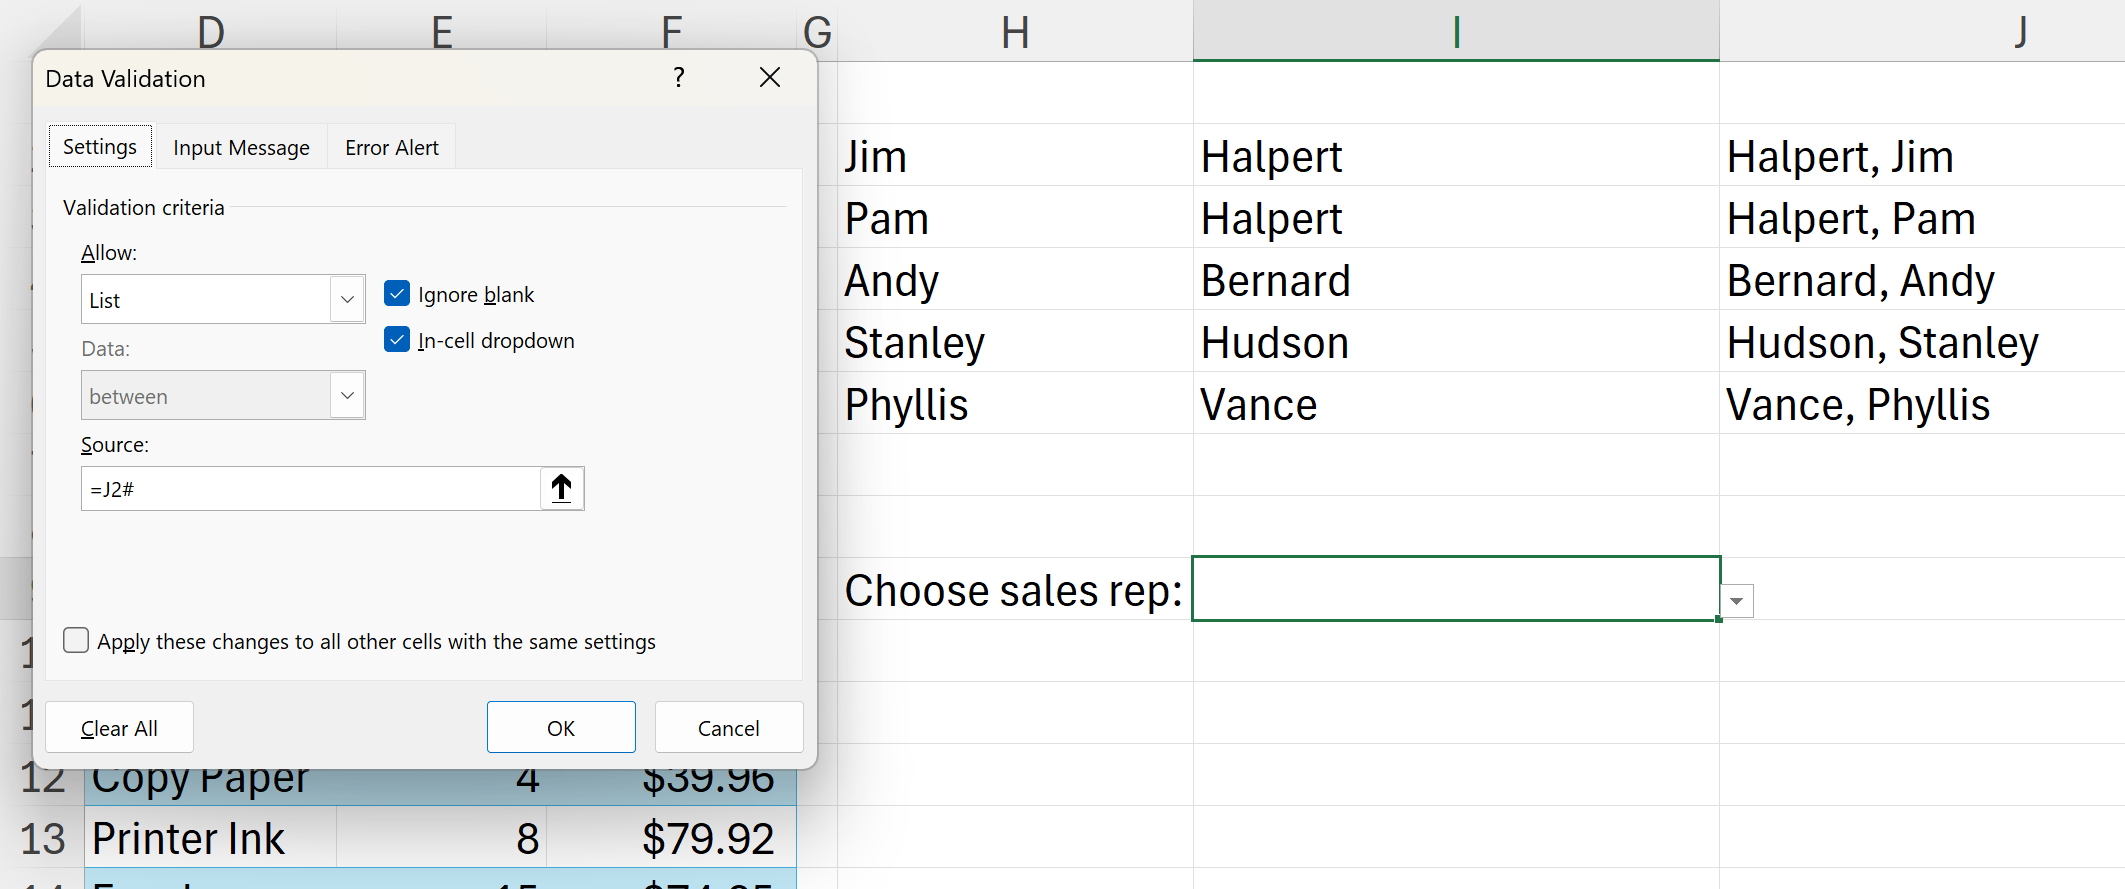The image size is (2125, 889).
Task: Select column J header
Action: 2020,32
